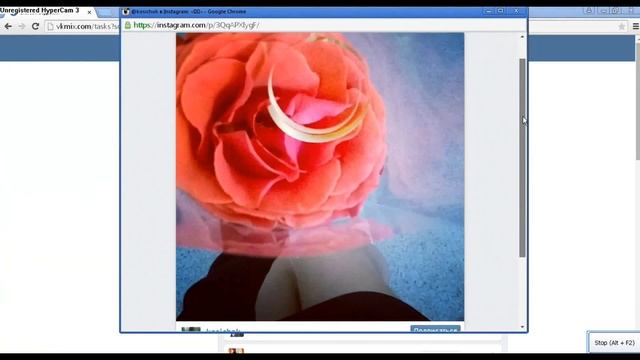Follow the user with the blue Подписаться button
Viewport: 640px width, 360px height.
[436, 329]
